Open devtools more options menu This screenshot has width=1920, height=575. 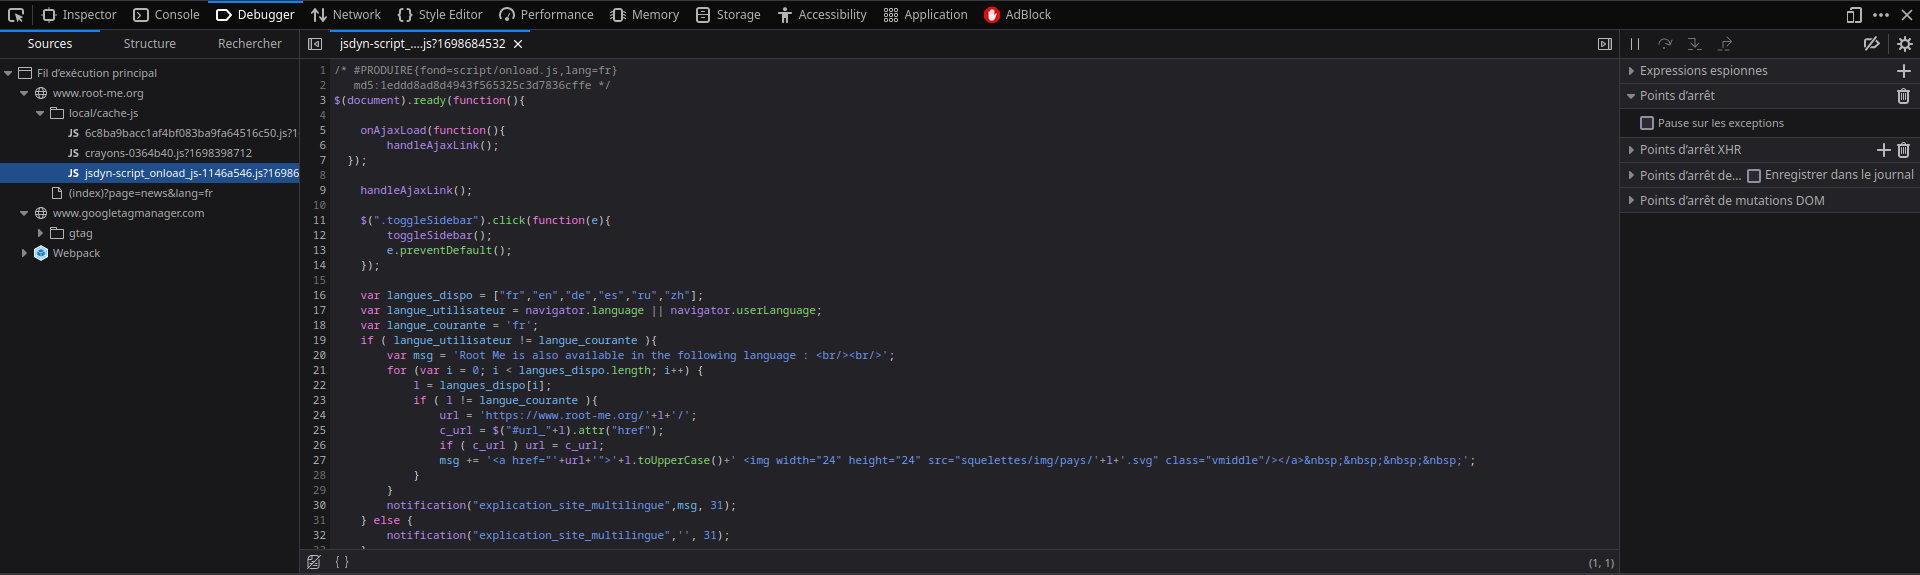(x=1881, y=15)
